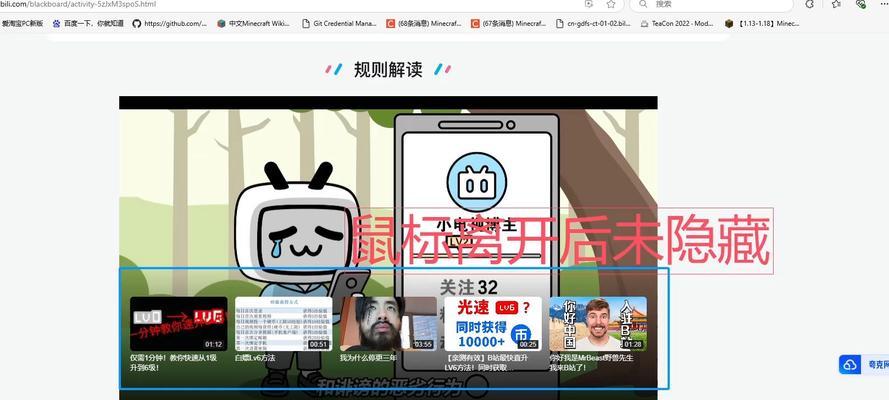Open the TeaCon 2022 bookmark
The height and width of the screenshot is (400, 889).
click(677, 24)
